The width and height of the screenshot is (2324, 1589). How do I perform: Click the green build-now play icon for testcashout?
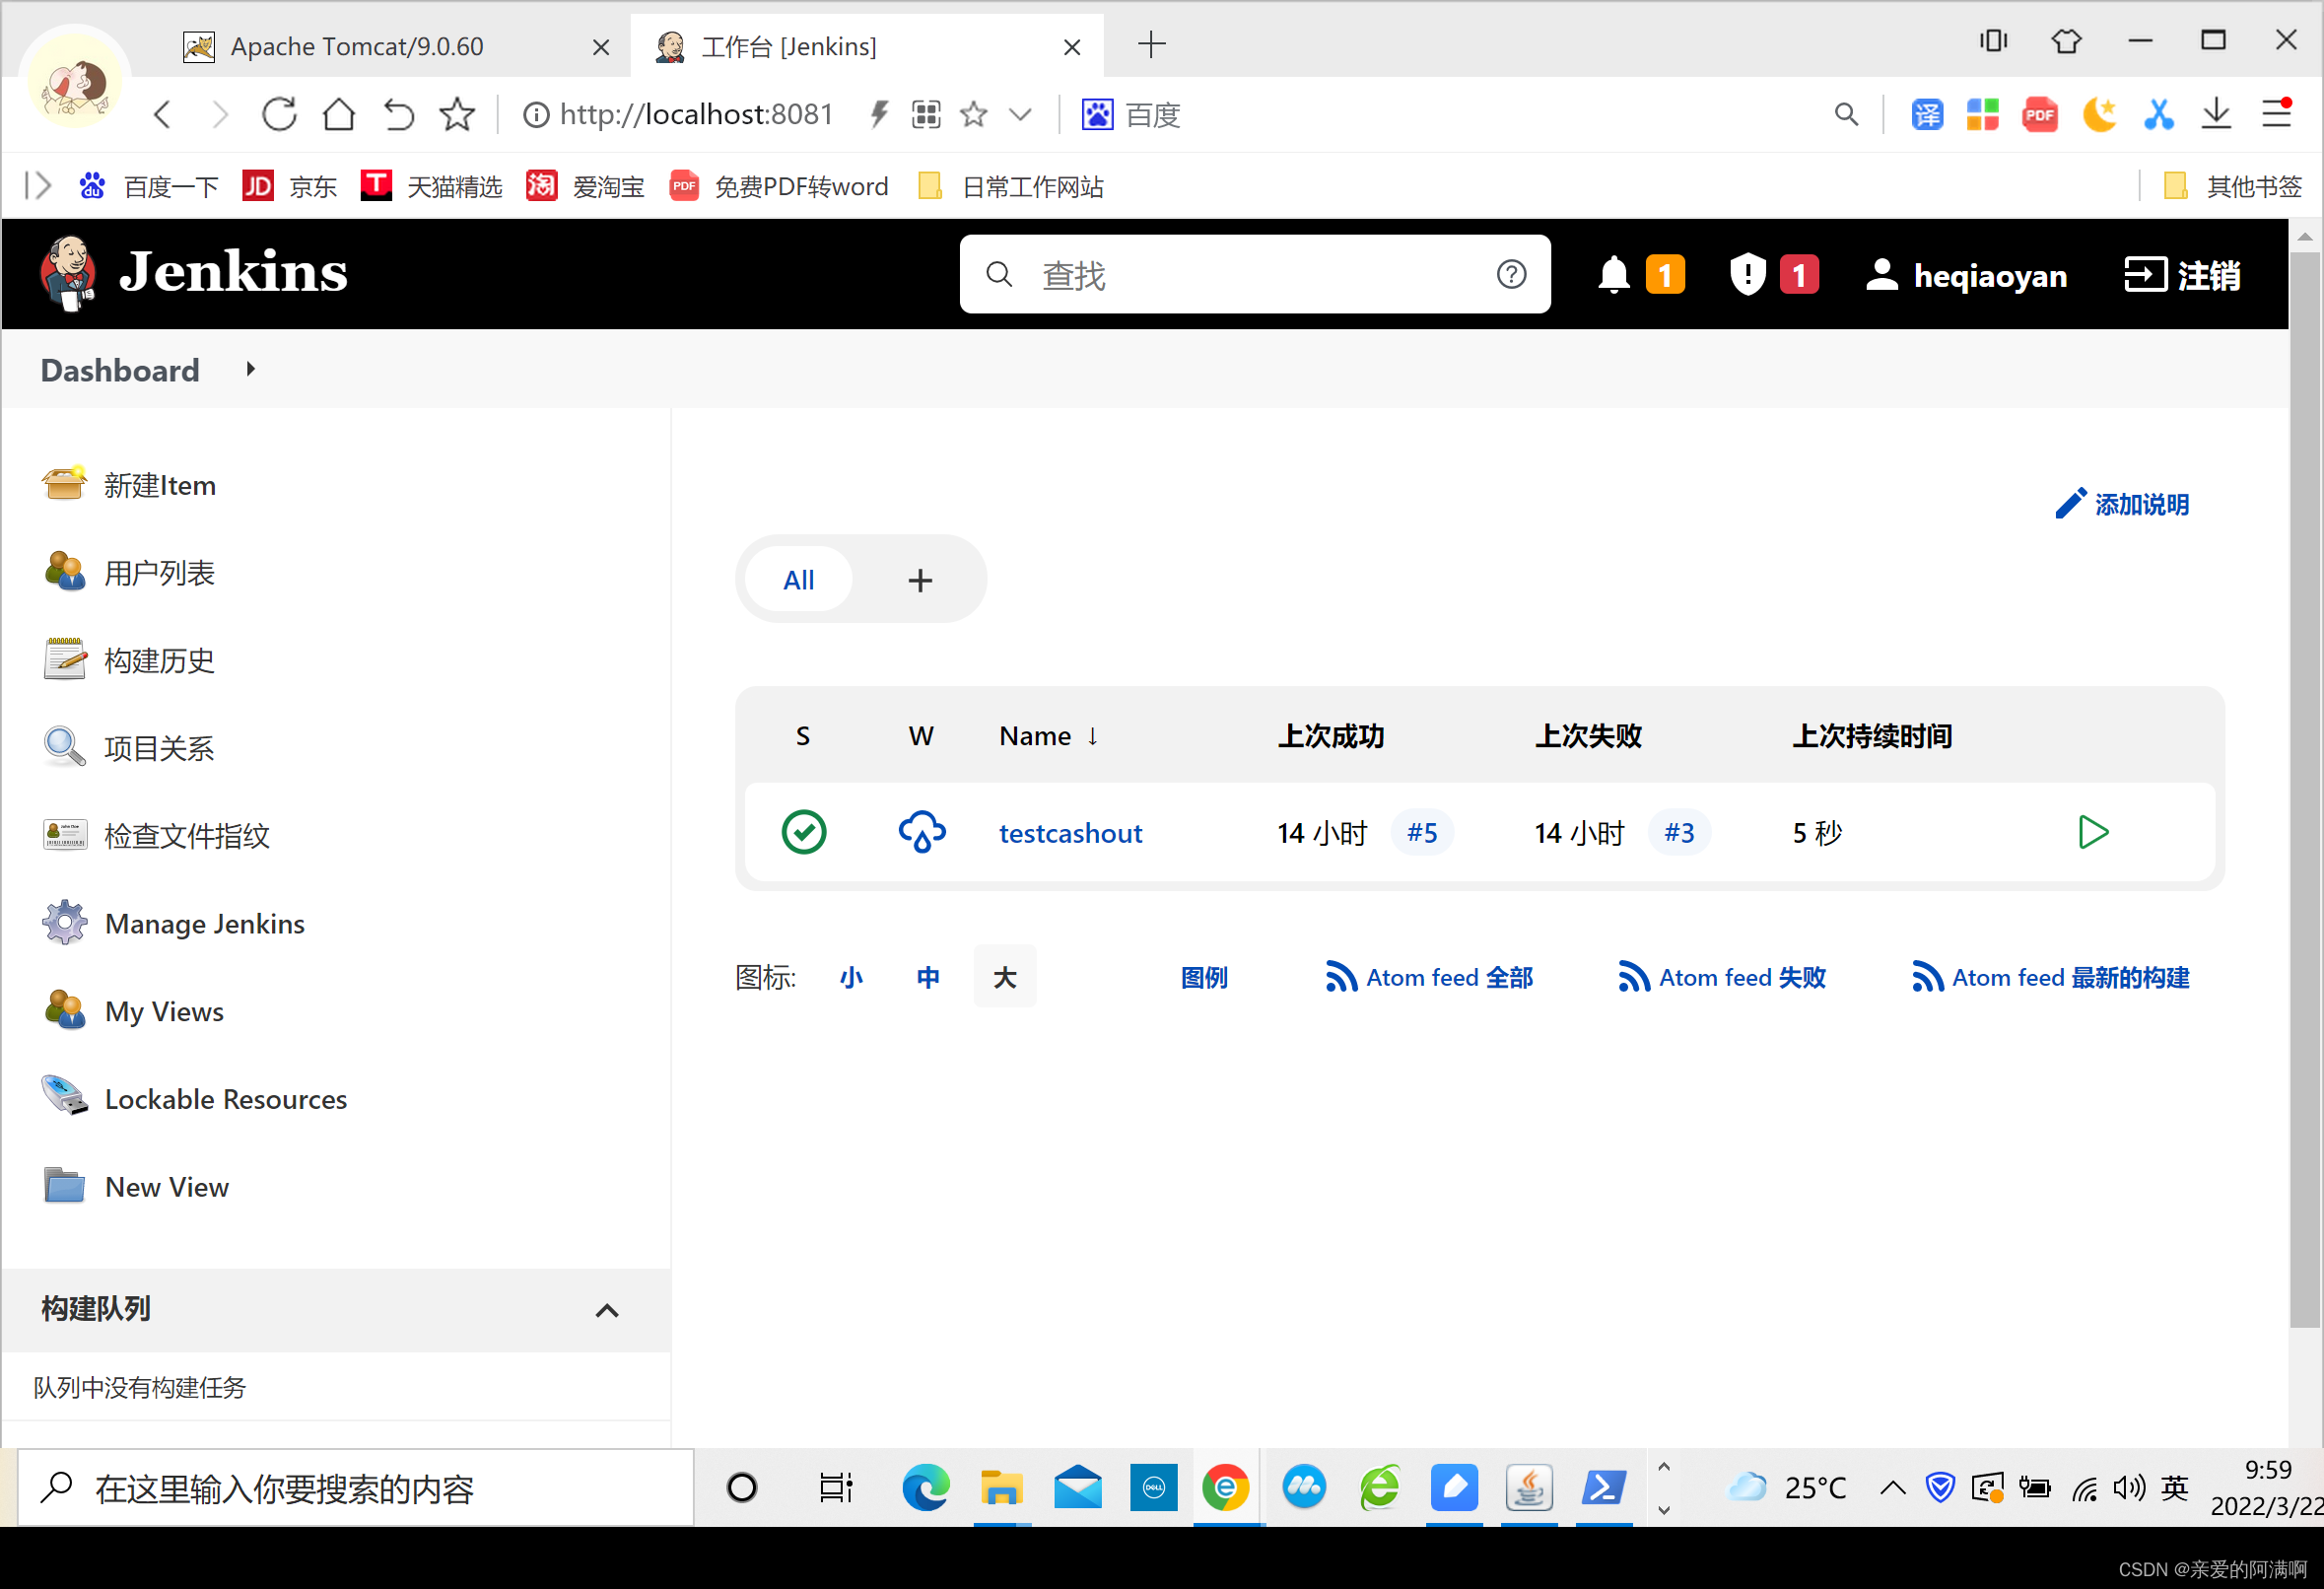pyautogui.click(x=2092, y=832)
